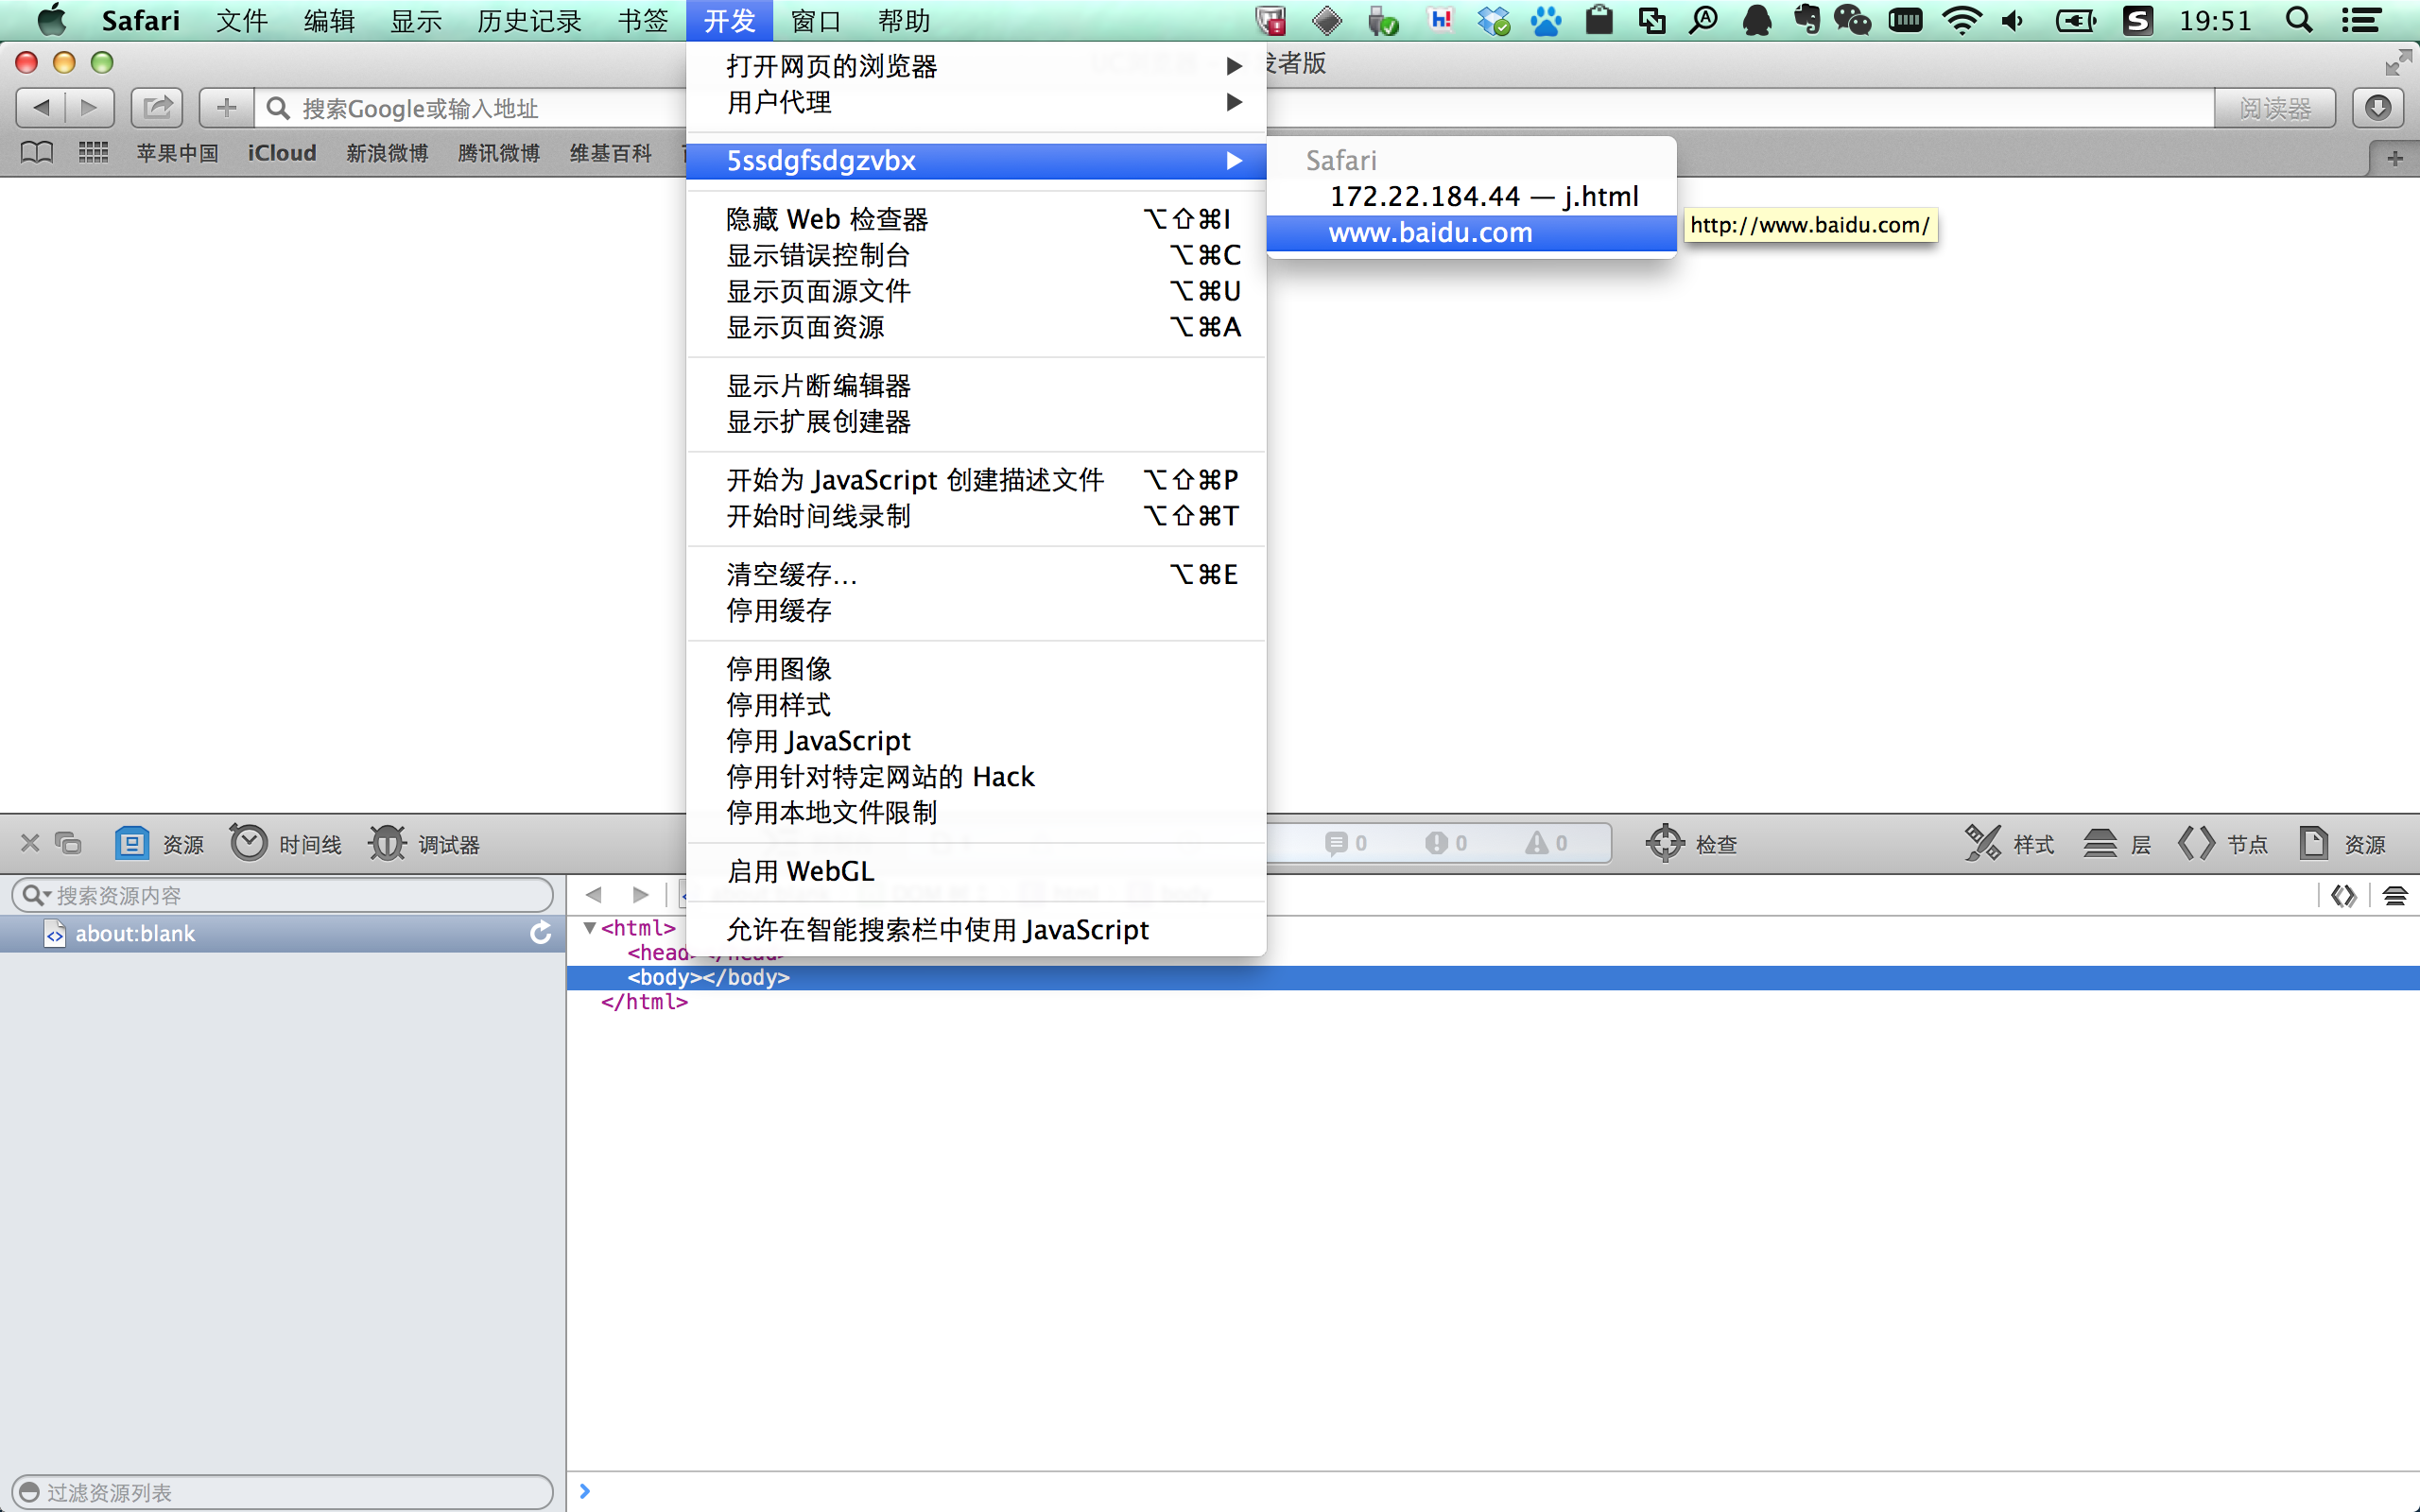Open the 窗口 menu
This screenshot has height=1512, width=2420.
pyautogui.click(x=816, y=20)
